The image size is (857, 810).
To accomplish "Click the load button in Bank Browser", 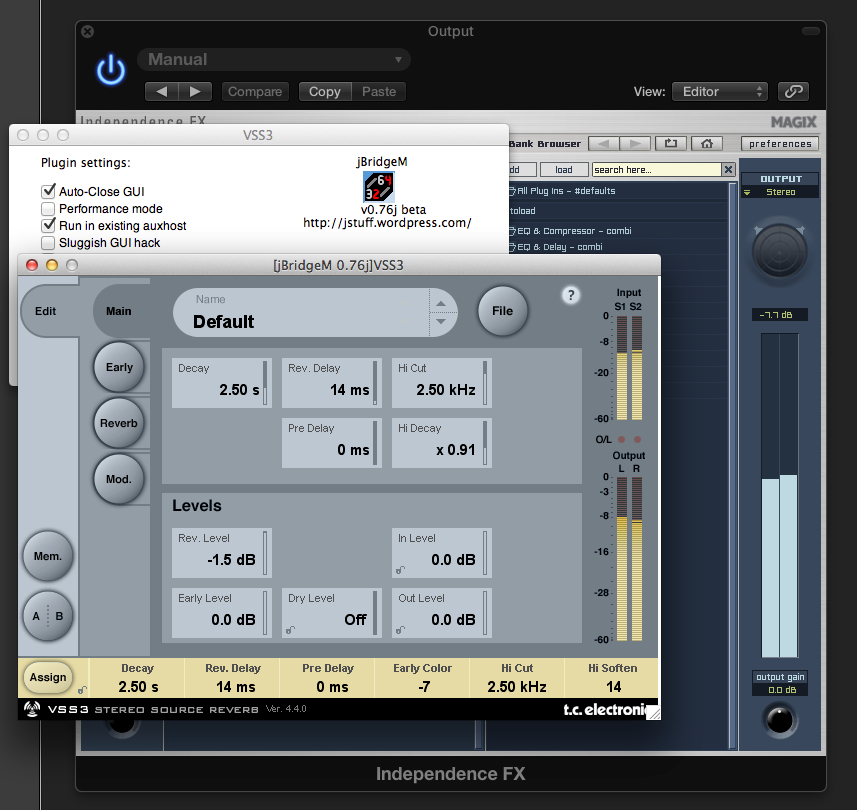I will tap(564, 169).
